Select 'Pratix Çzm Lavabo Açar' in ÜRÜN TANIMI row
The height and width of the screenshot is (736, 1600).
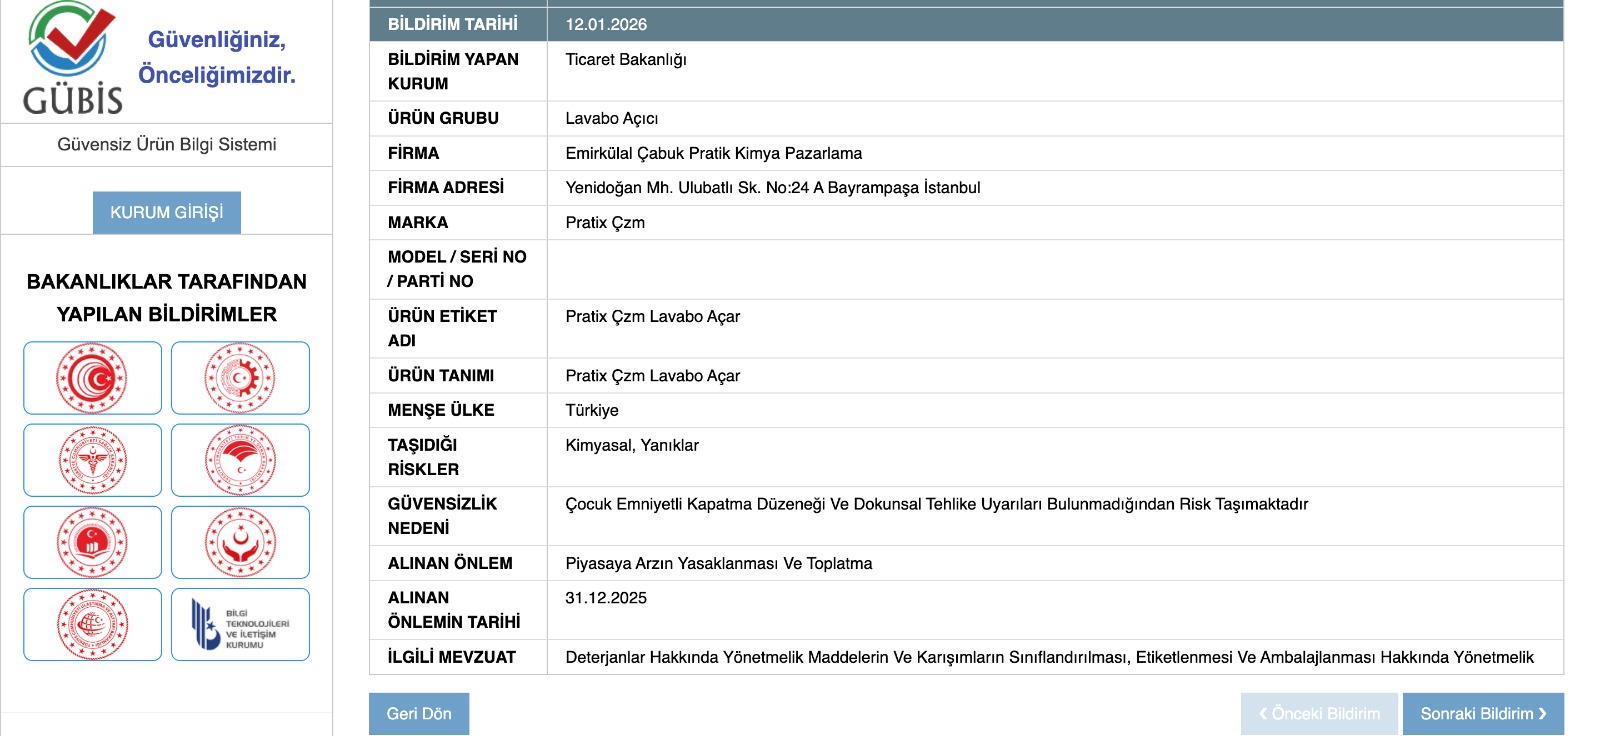653,375
